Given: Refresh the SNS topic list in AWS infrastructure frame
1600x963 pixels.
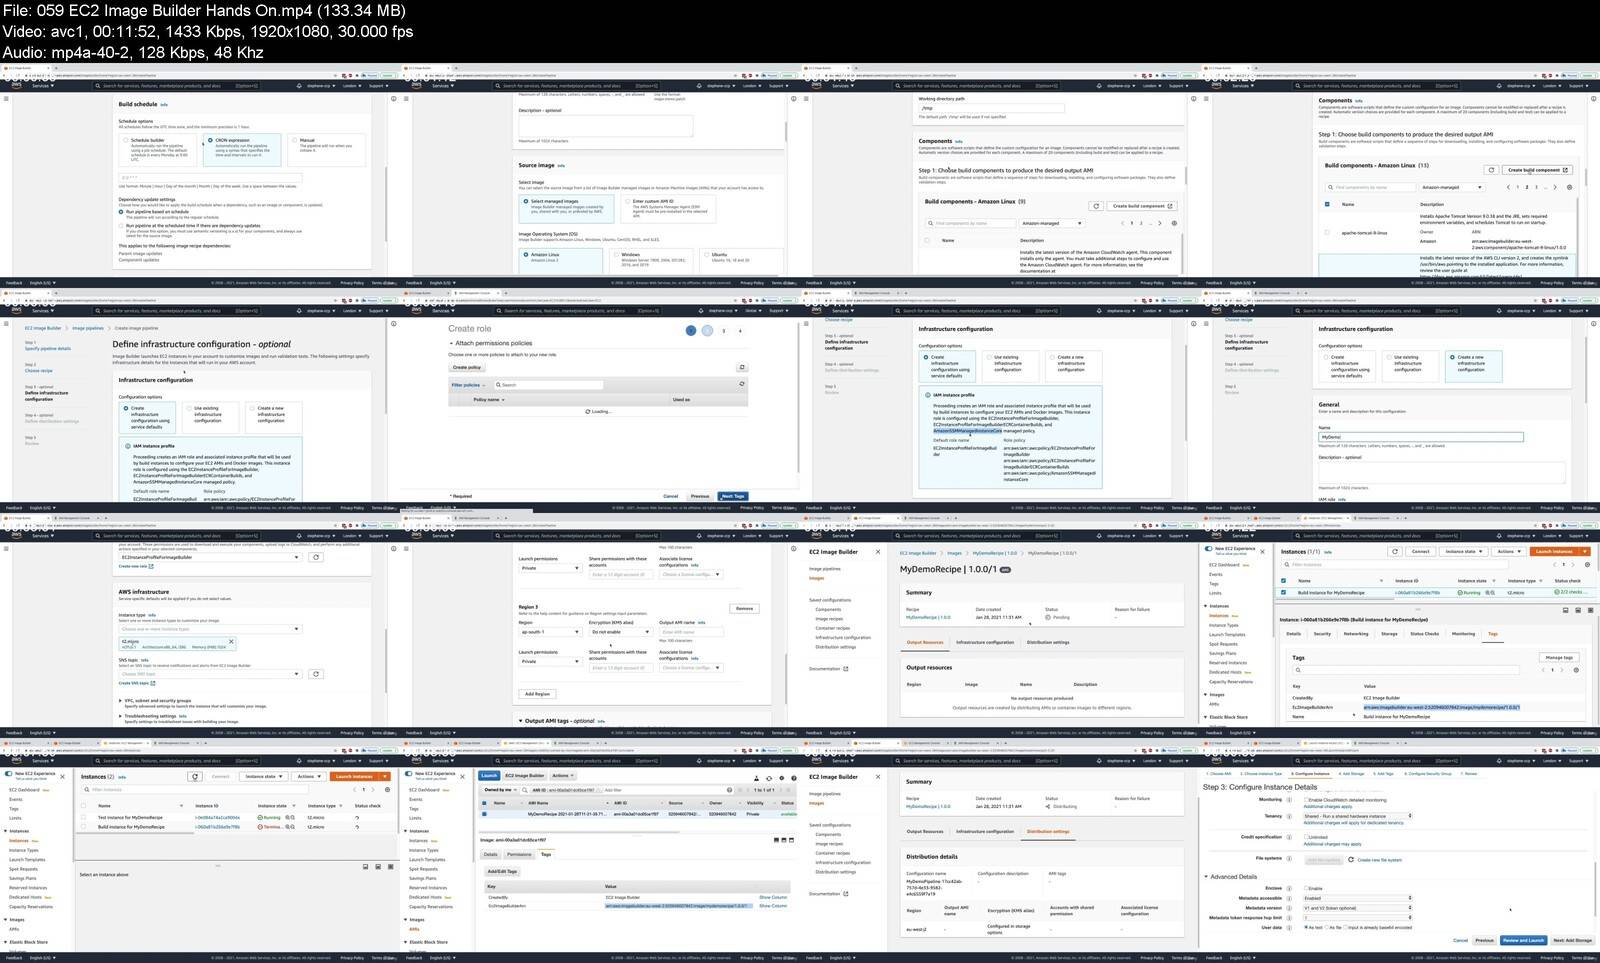Looking at the screenshot, I should [x=316, y=674].
